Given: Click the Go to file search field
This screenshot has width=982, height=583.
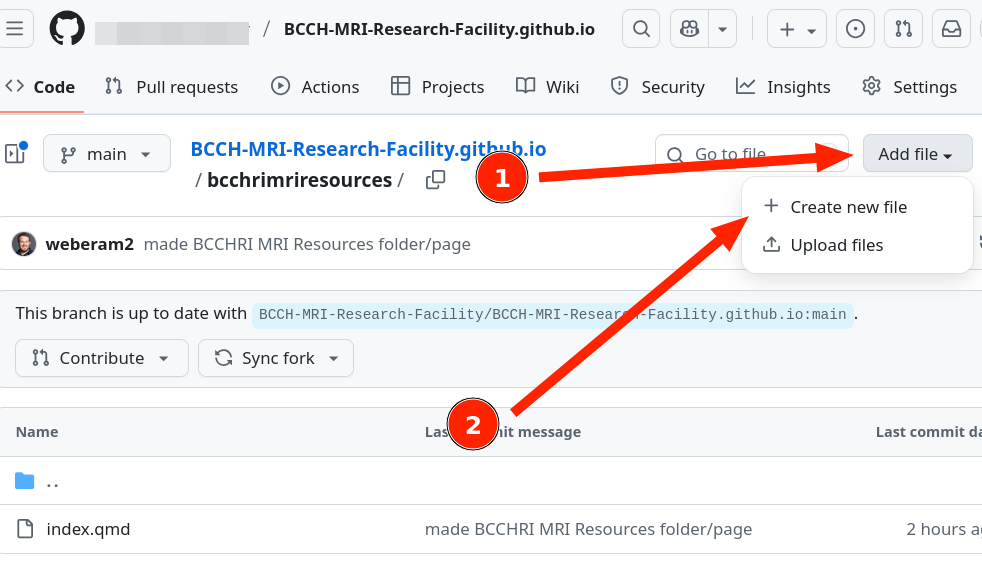Looking at the screenshot, I should [x=750, y=154].
